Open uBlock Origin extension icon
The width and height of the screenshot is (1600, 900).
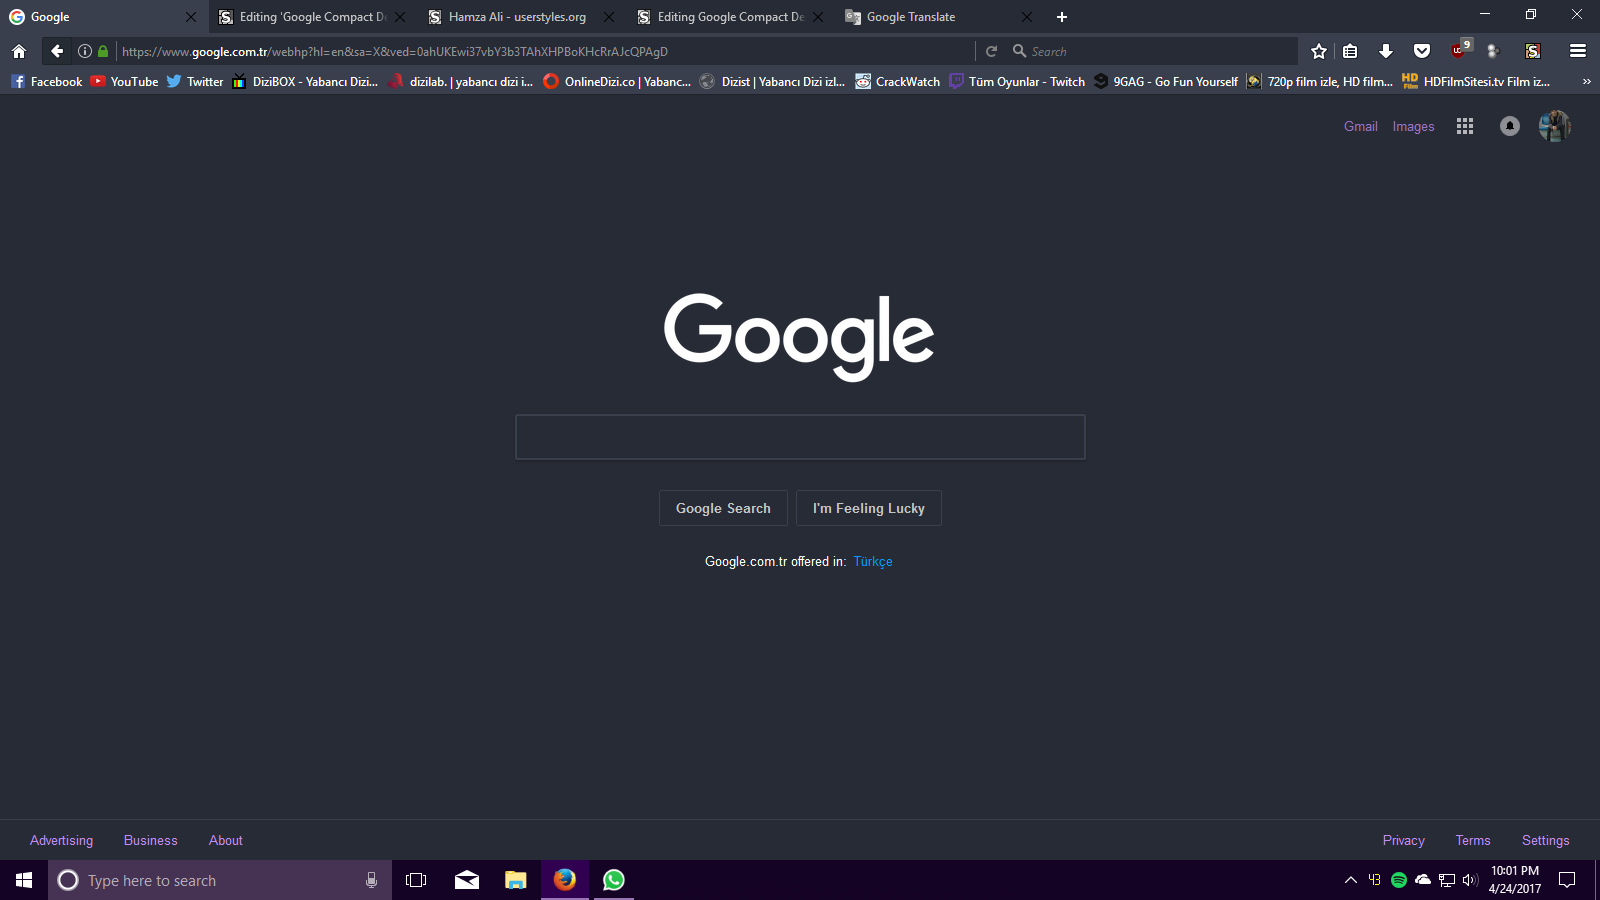pyautogui.click(x=1460, y=49)
